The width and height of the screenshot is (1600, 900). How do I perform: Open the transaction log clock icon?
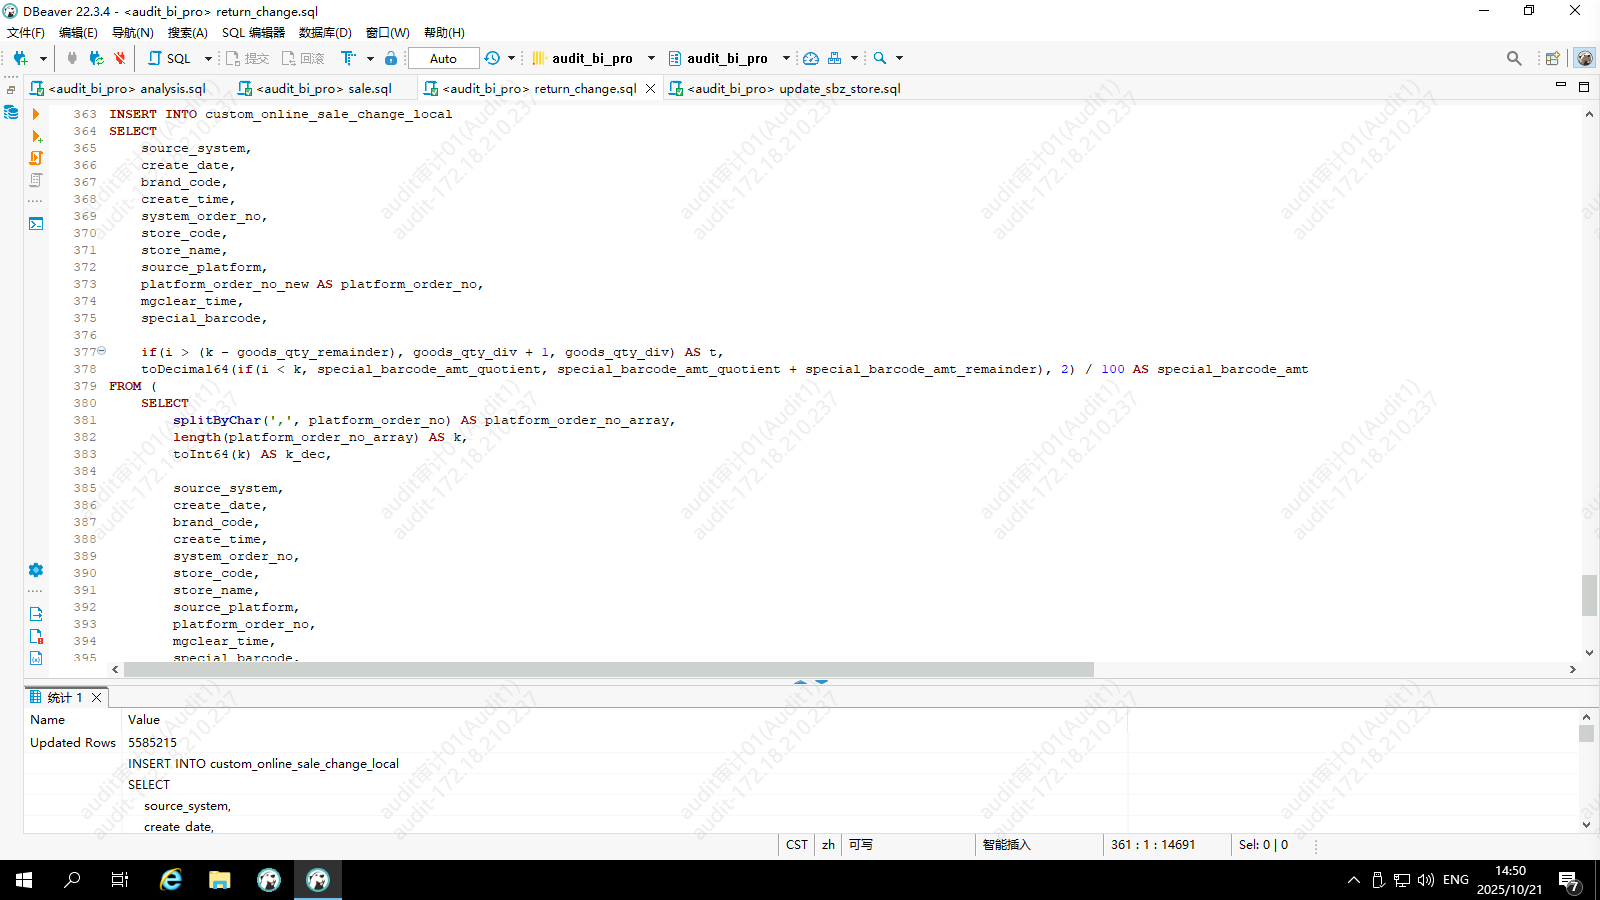tap(492, 58)
